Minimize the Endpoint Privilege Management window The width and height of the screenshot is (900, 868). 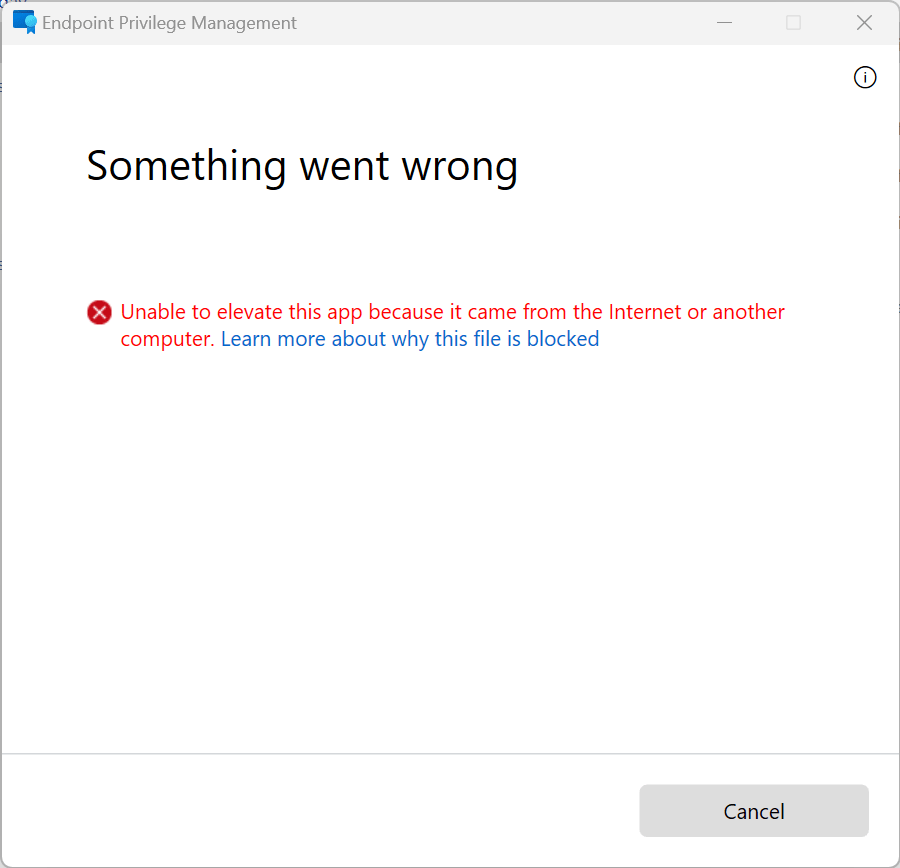(724, 22)
